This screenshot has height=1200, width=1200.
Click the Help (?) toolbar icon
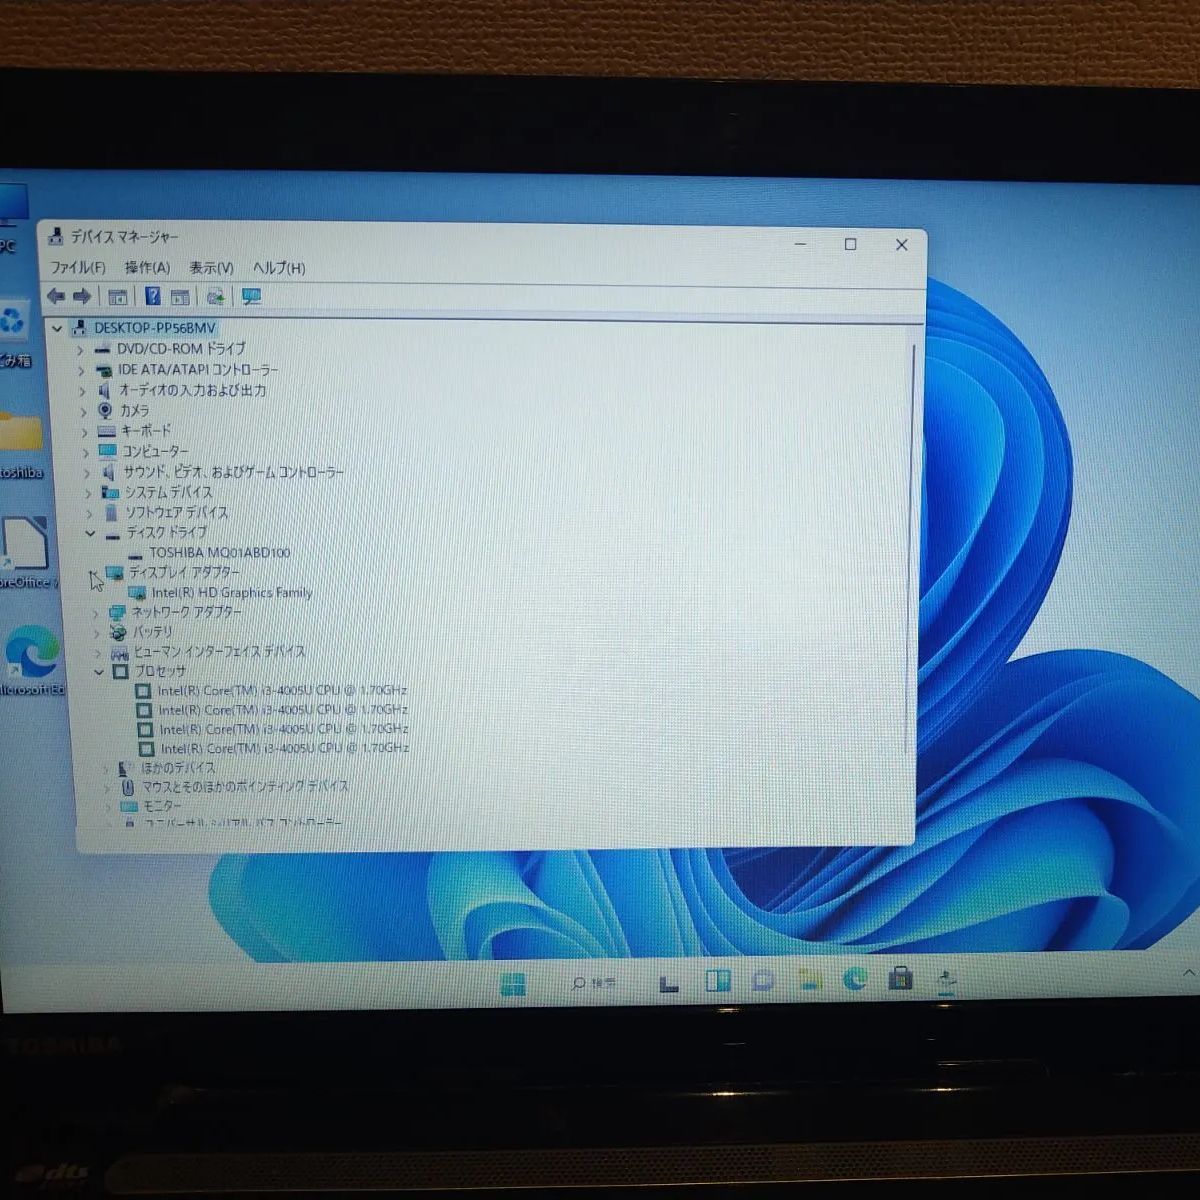pyautogui.click(x=152, y=296)
